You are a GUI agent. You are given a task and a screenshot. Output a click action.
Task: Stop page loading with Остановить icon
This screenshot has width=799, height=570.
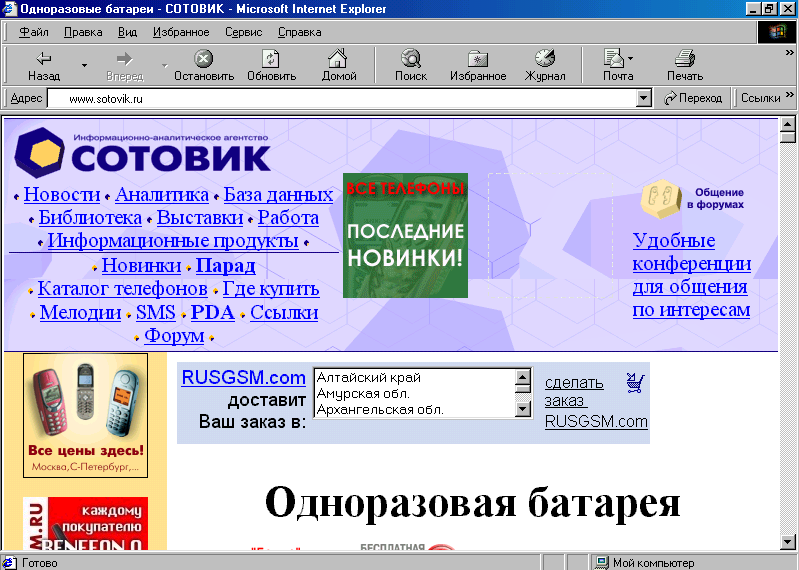[203, 59]
